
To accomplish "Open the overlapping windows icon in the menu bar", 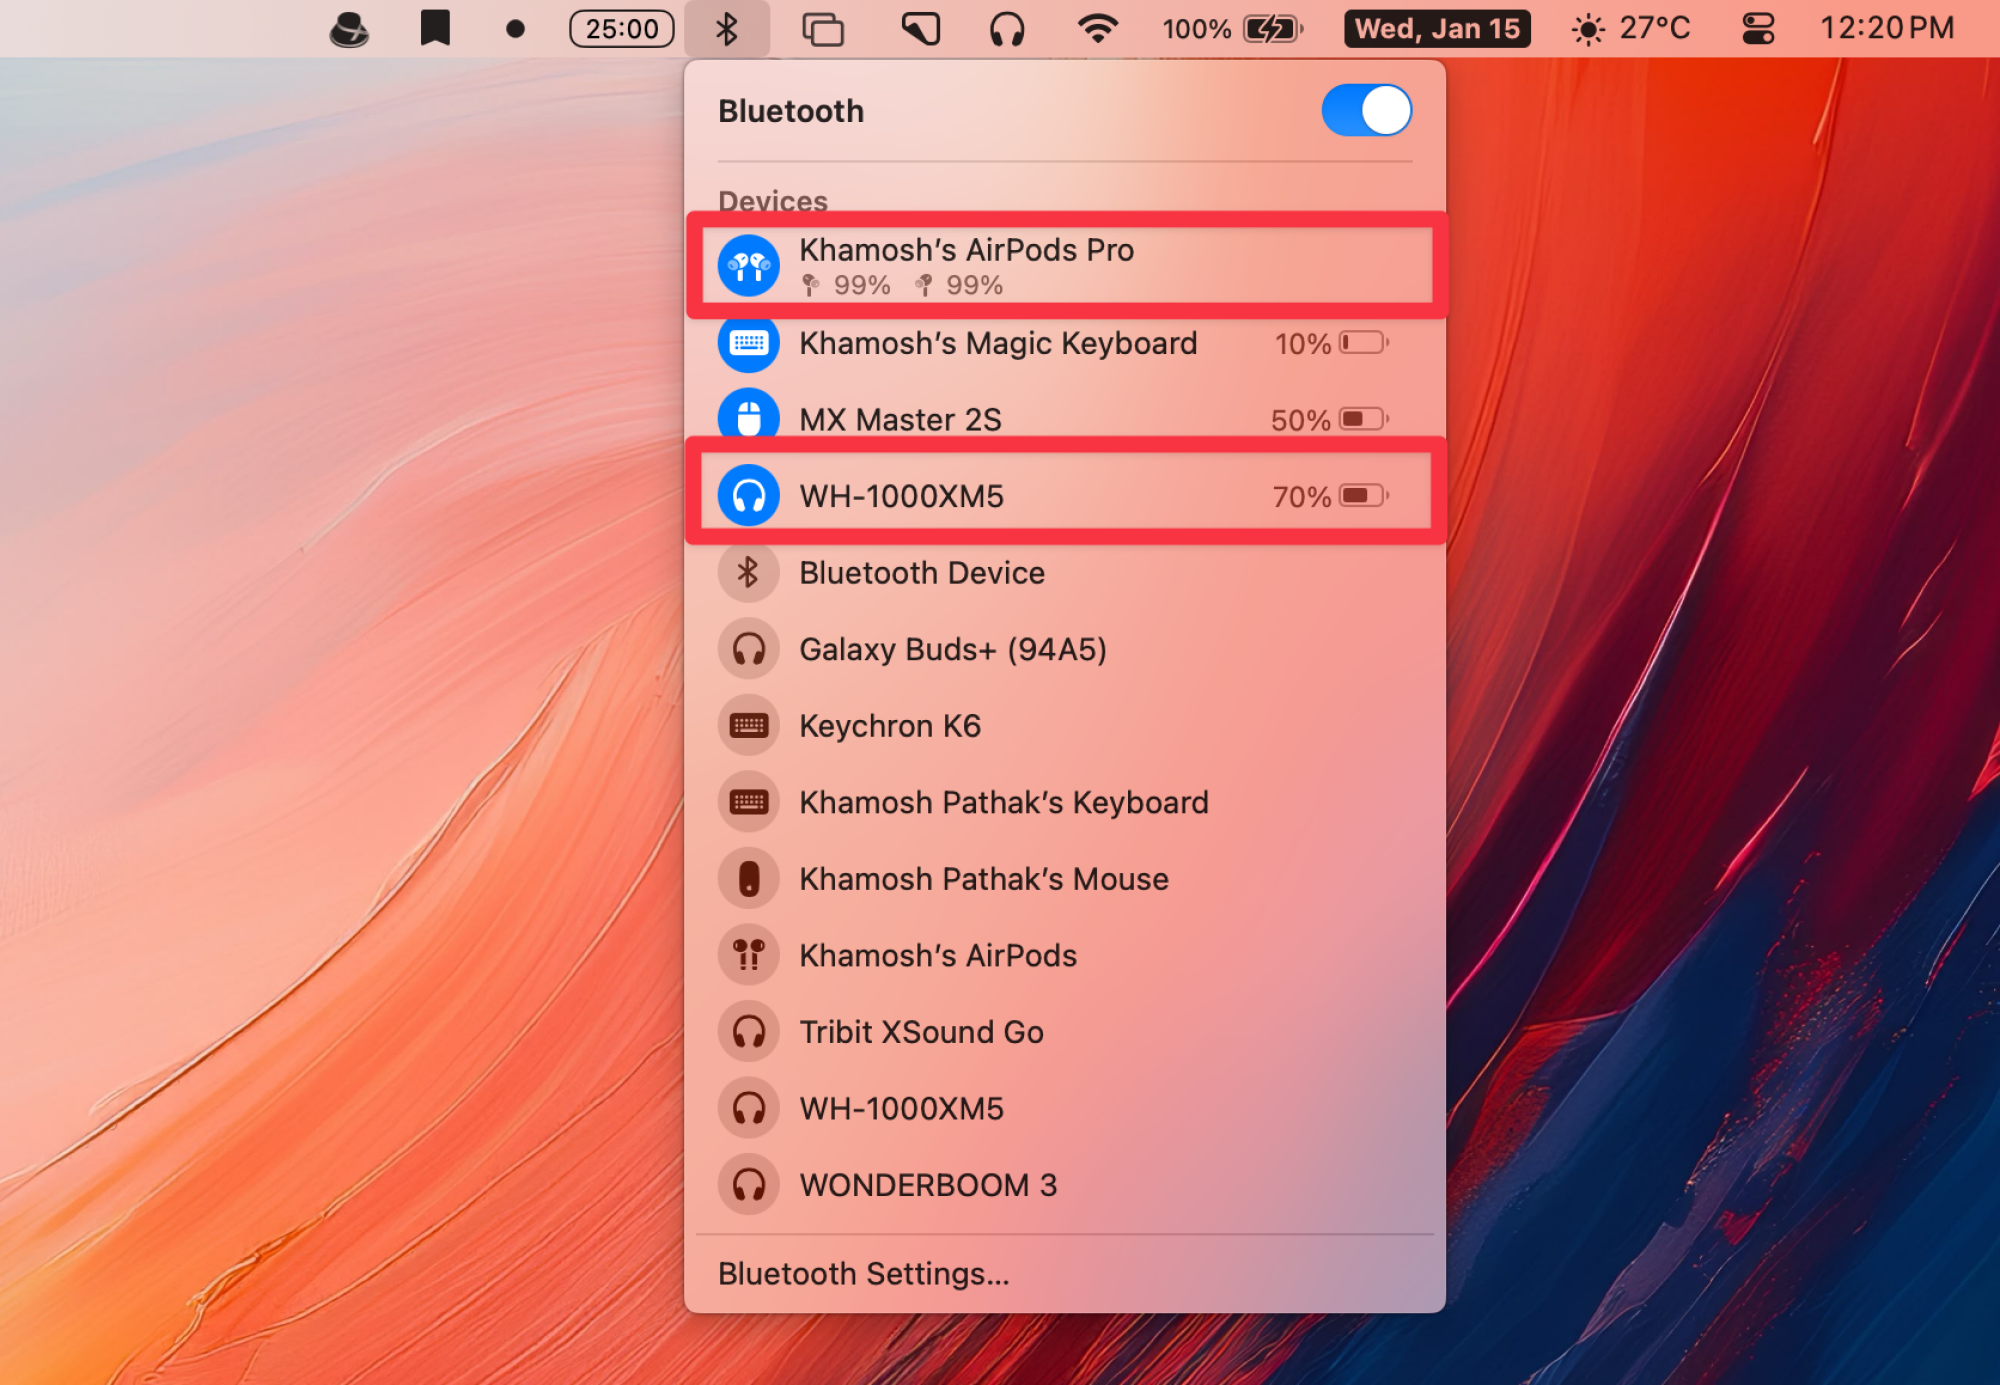I will (823, 29).
